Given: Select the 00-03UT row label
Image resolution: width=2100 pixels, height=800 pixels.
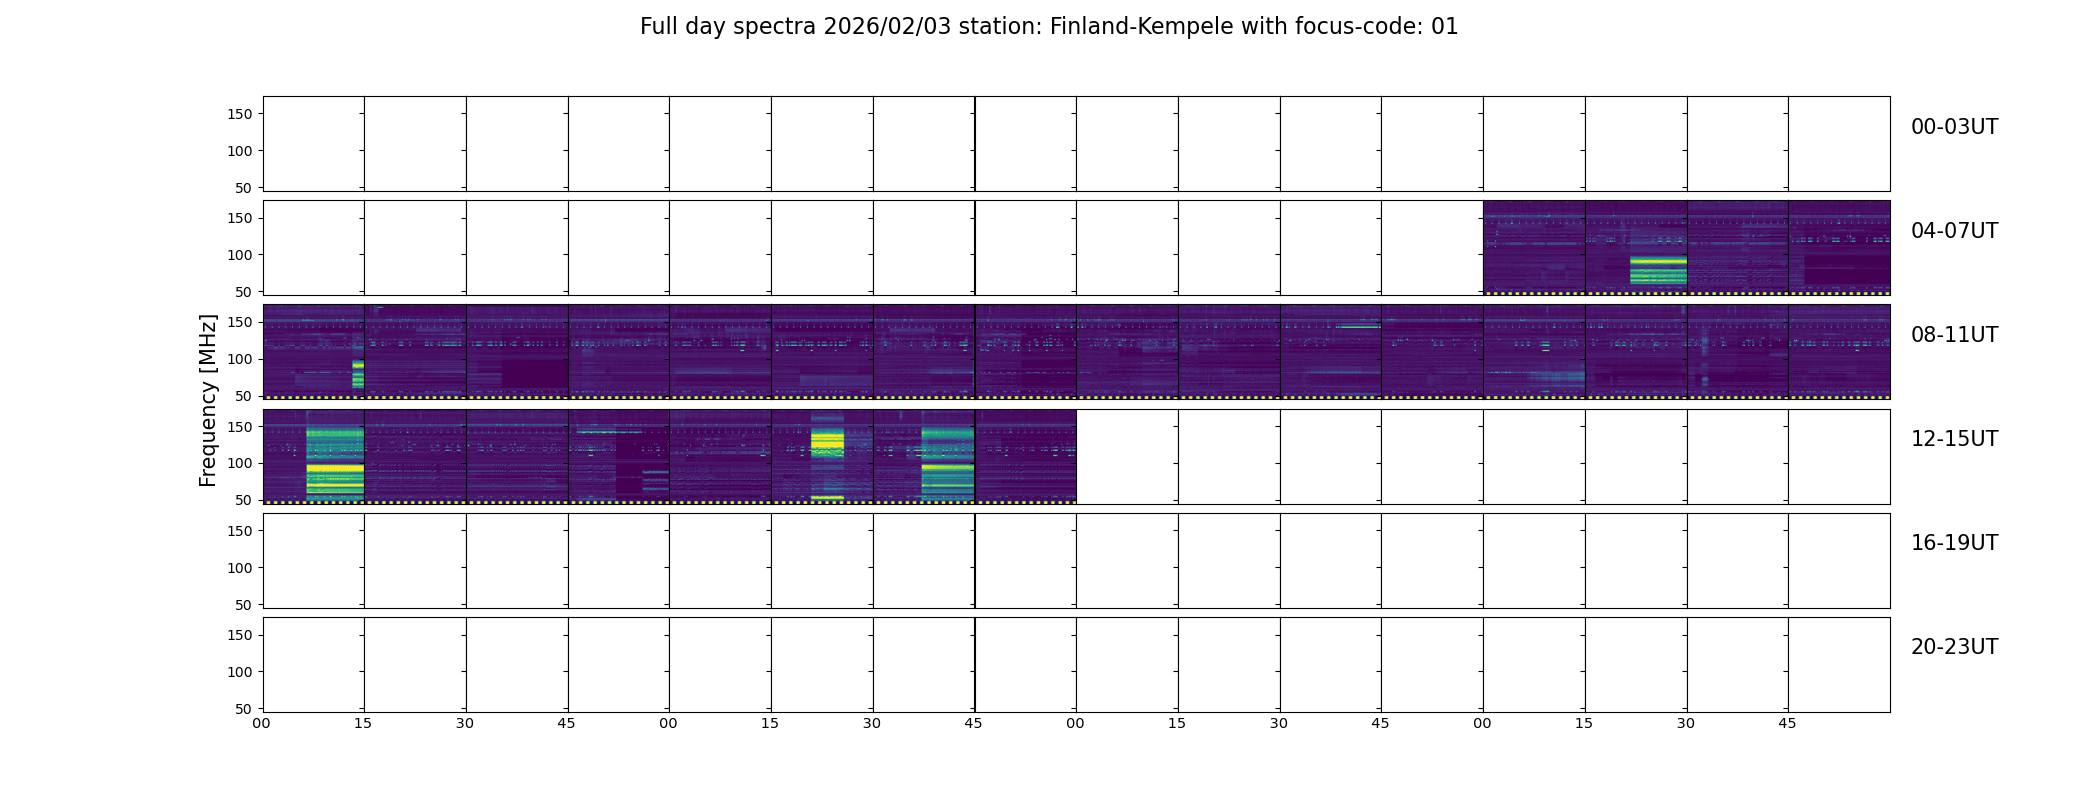Looking at the screenshot, I should [x=1954, y=127].
